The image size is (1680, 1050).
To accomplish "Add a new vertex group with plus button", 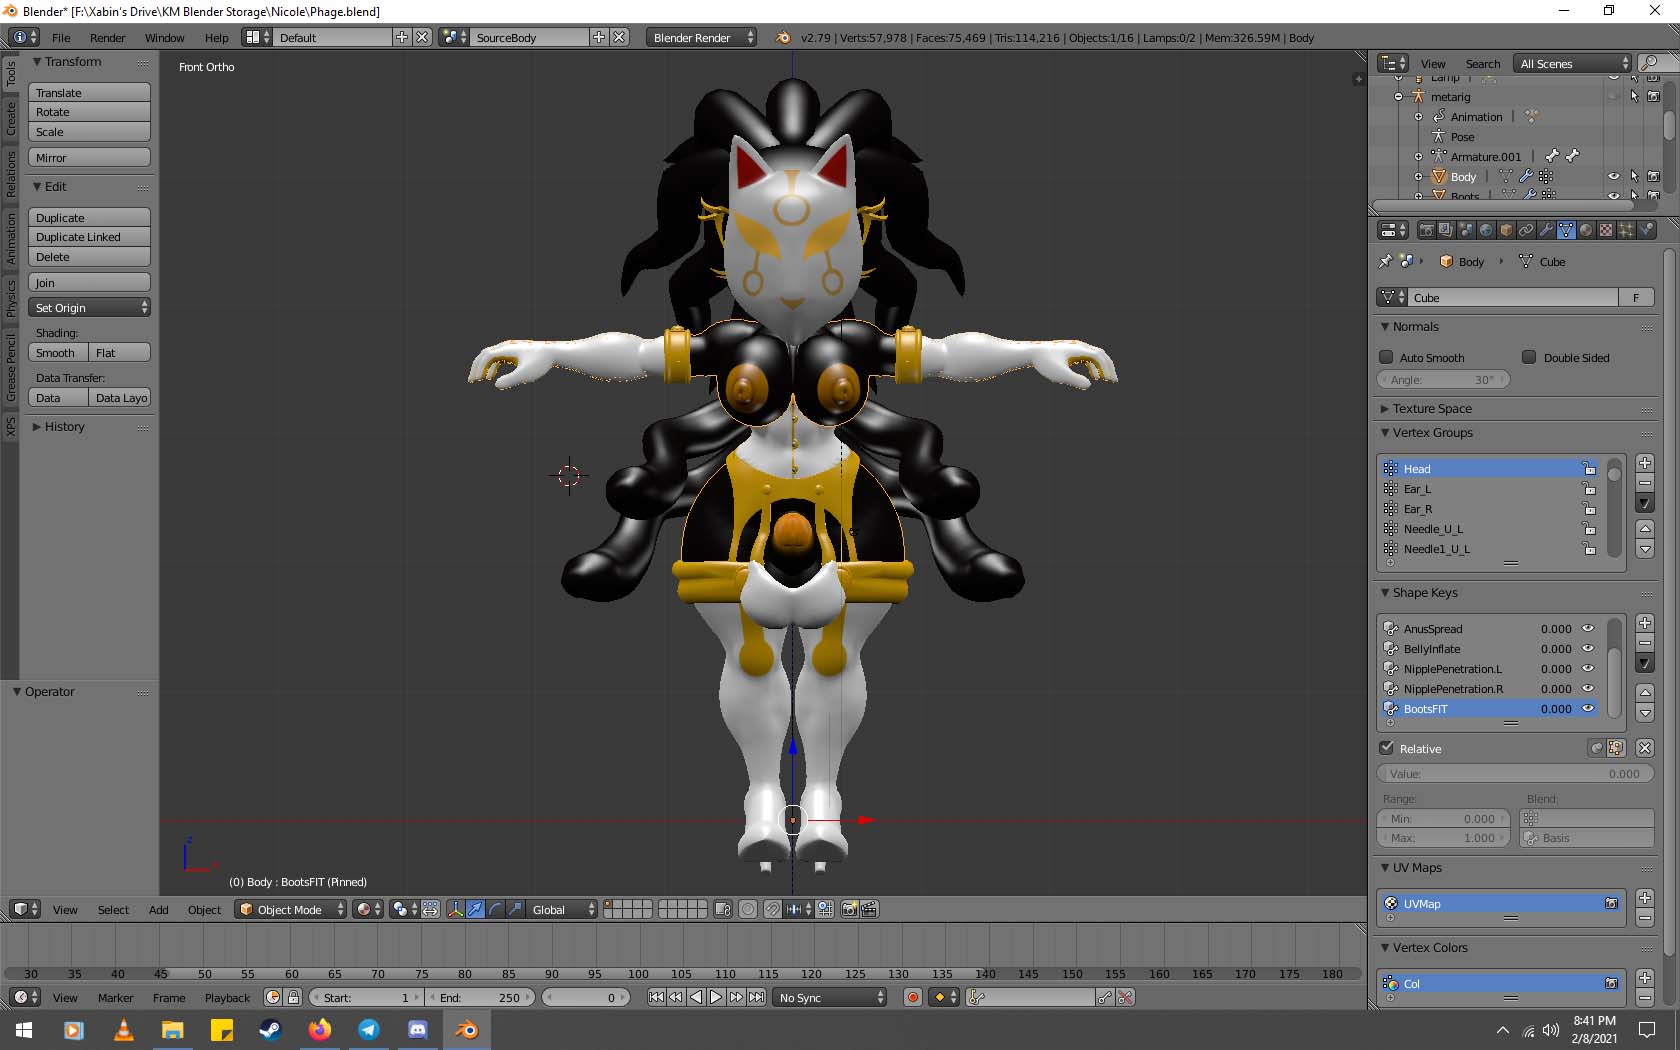I will 1645,463.
